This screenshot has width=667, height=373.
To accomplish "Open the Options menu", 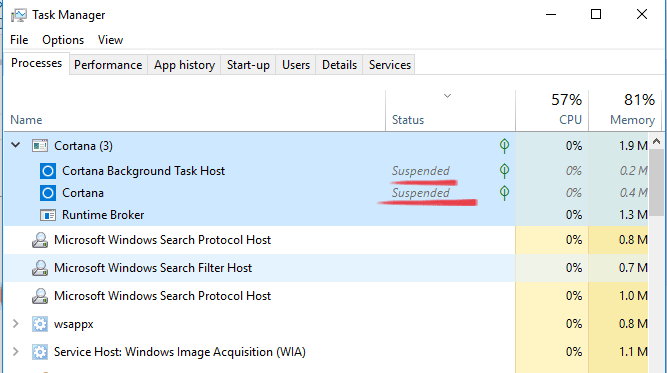I will 63,40.
